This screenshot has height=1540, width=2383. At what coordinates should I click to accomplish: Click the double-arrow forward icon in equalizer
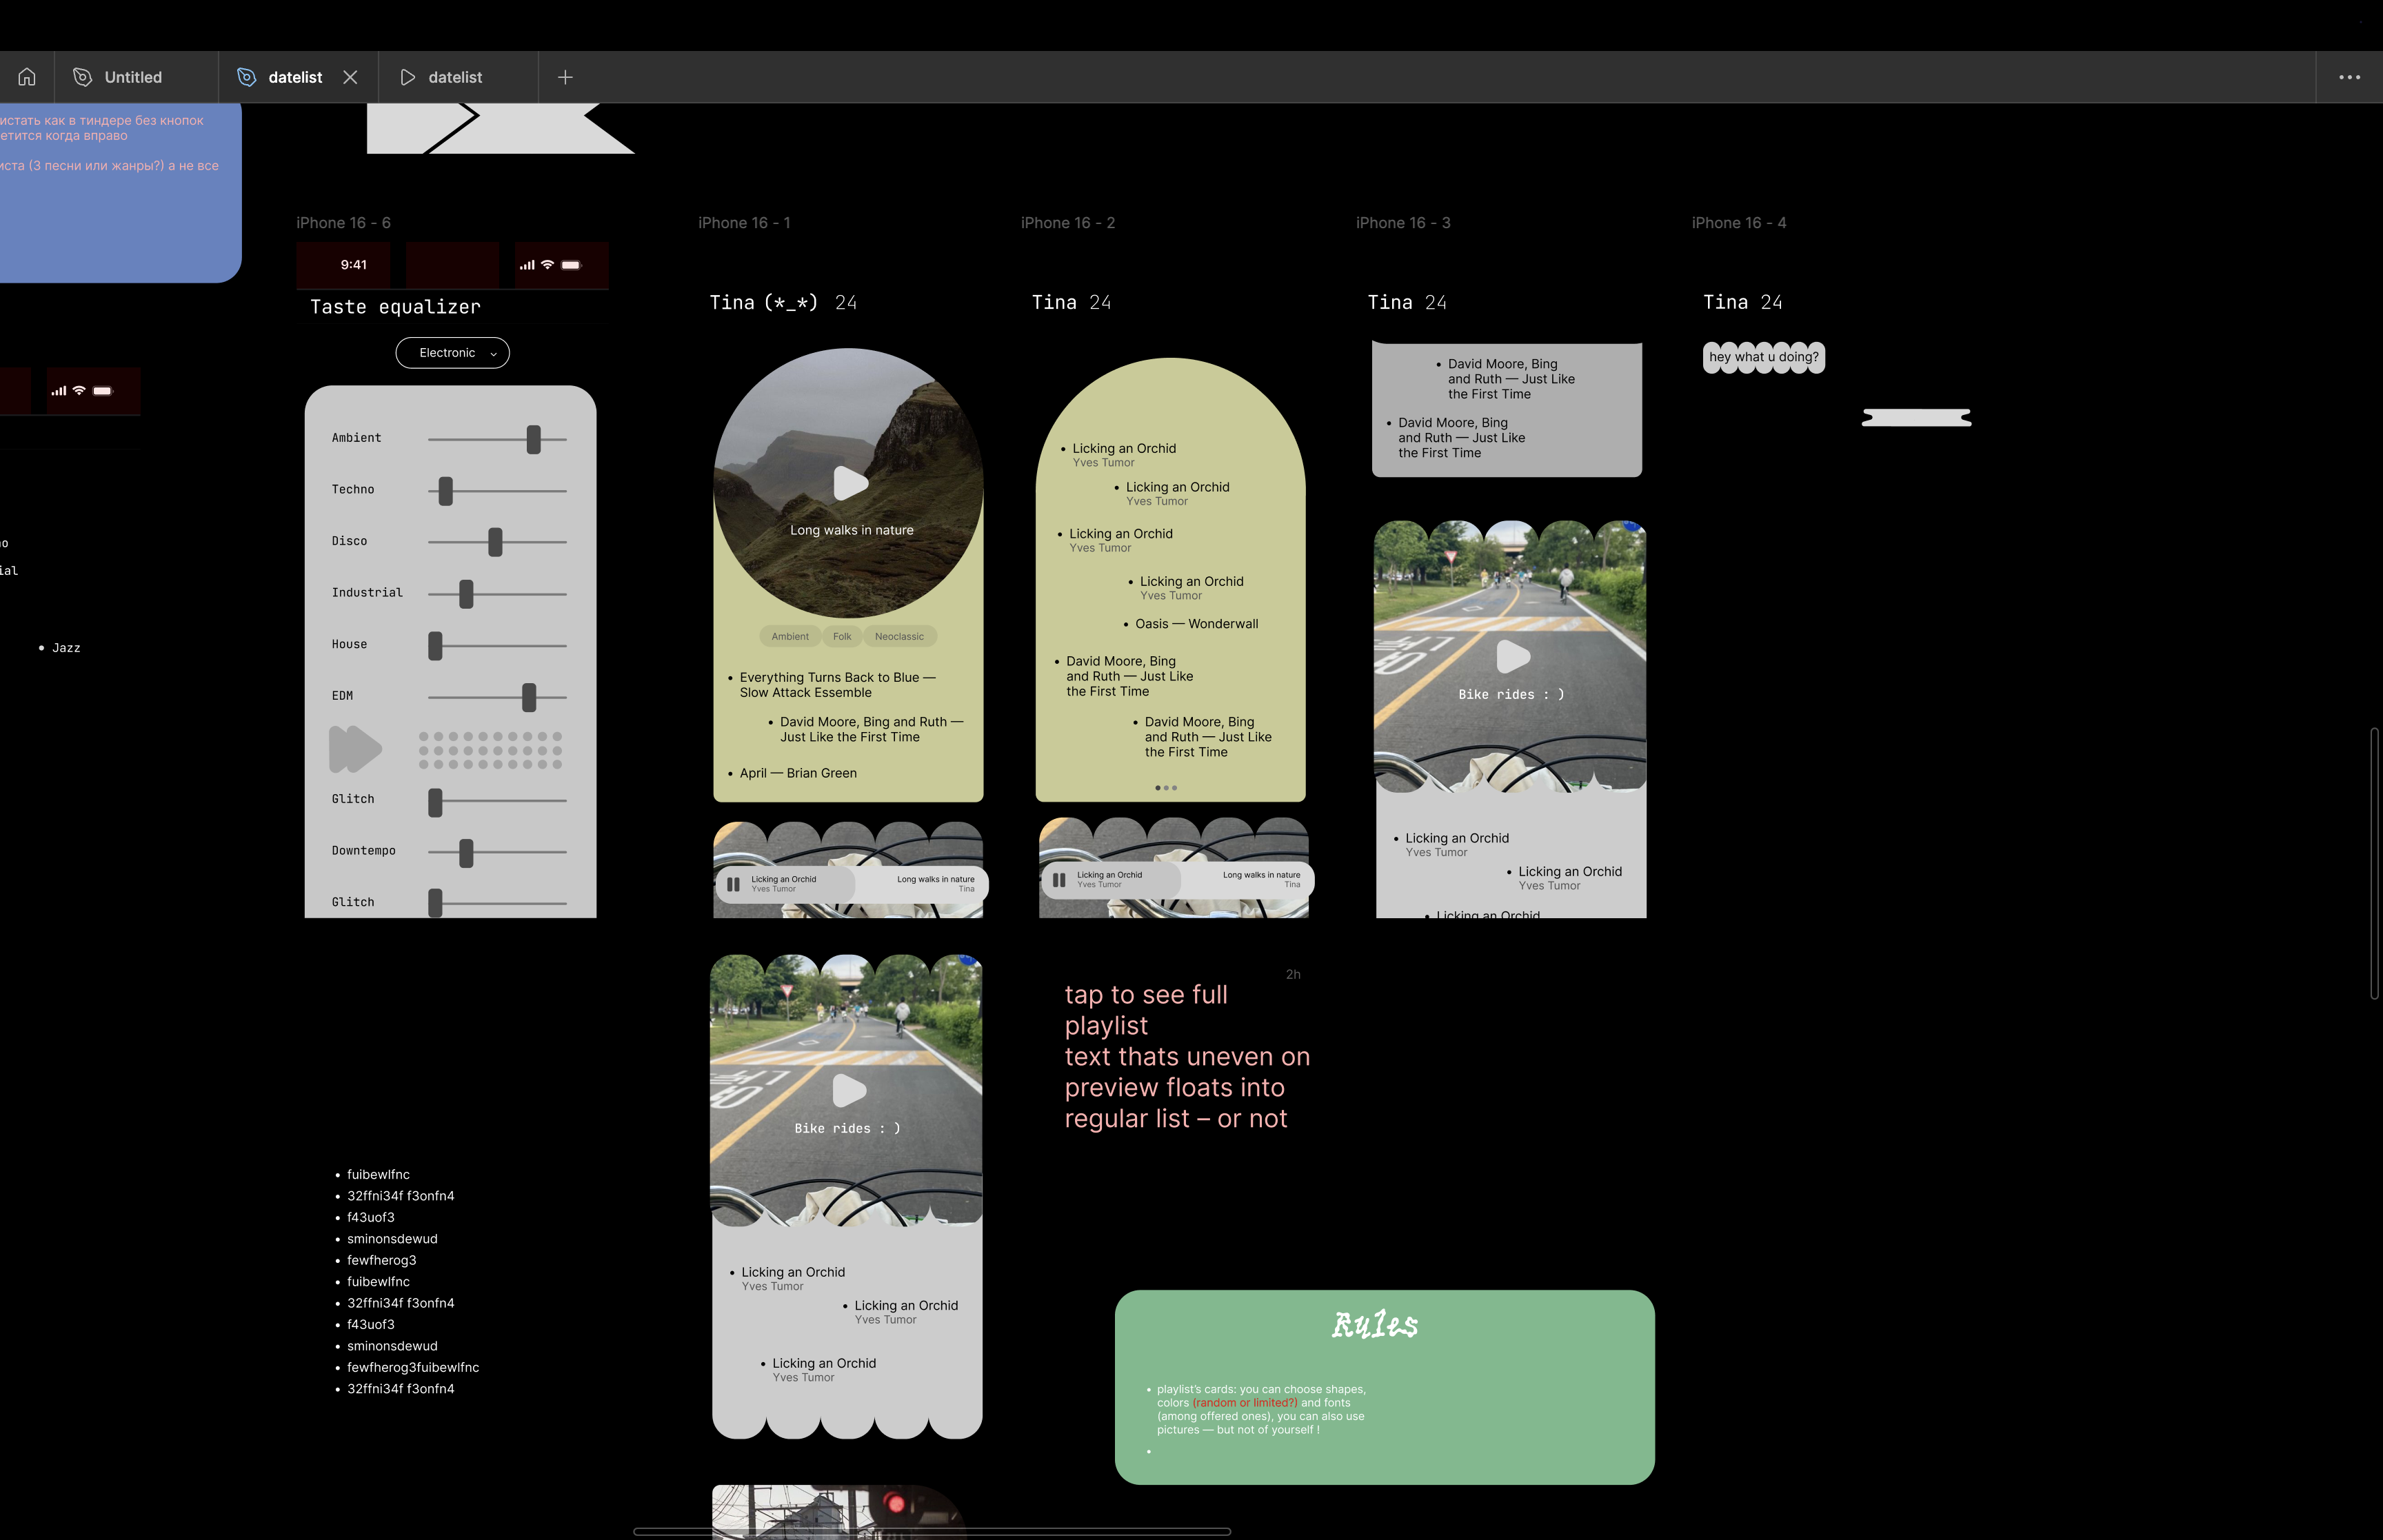coord(355,749)
